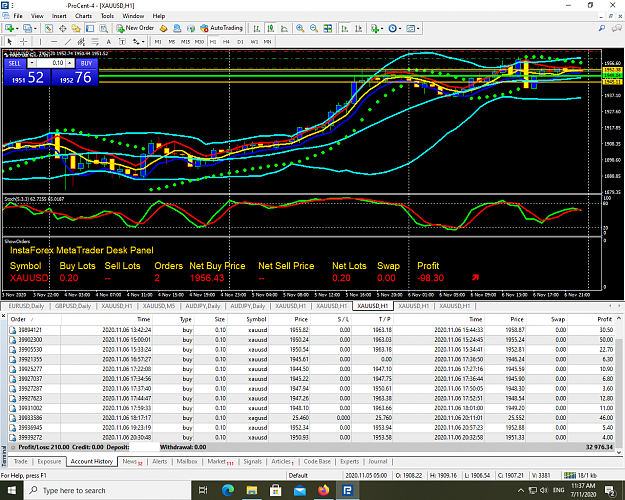Image resolution: width=625 pixels, height=500 pixels.
Task: Select the Horizontal Line drawing tool
Action: 54,41
